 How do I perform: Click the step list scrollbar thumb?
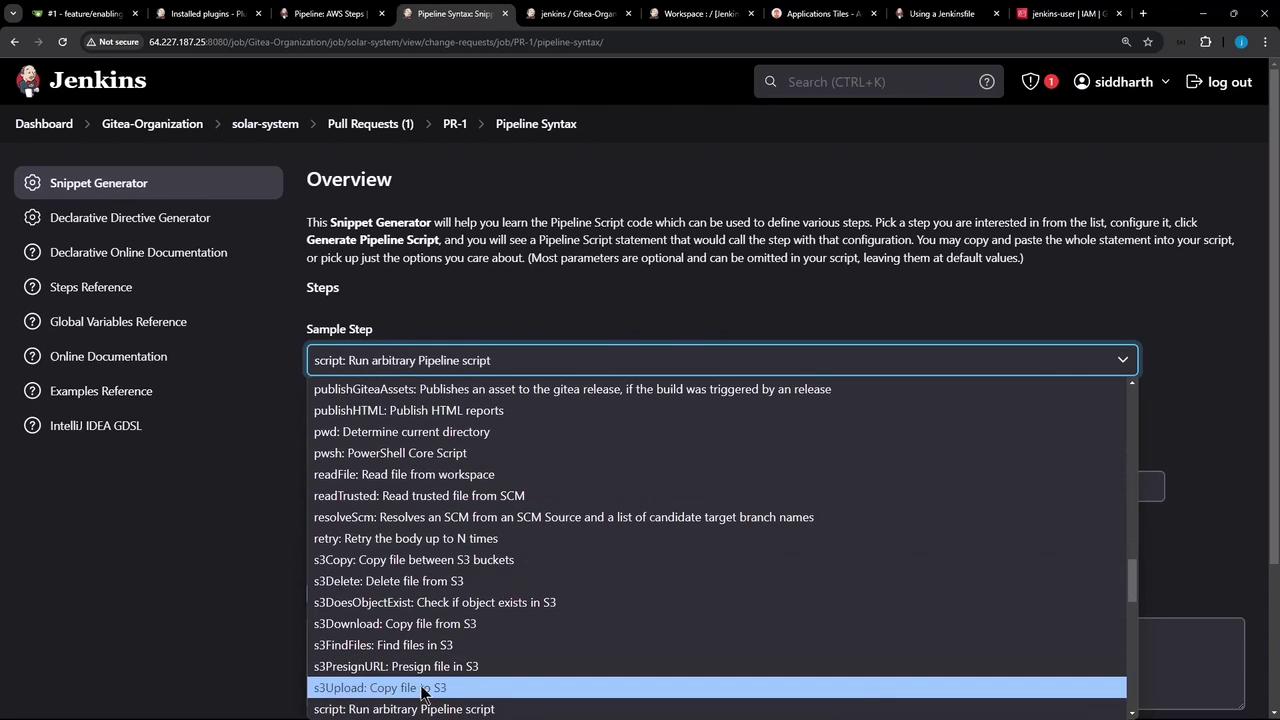point(1132,581)
